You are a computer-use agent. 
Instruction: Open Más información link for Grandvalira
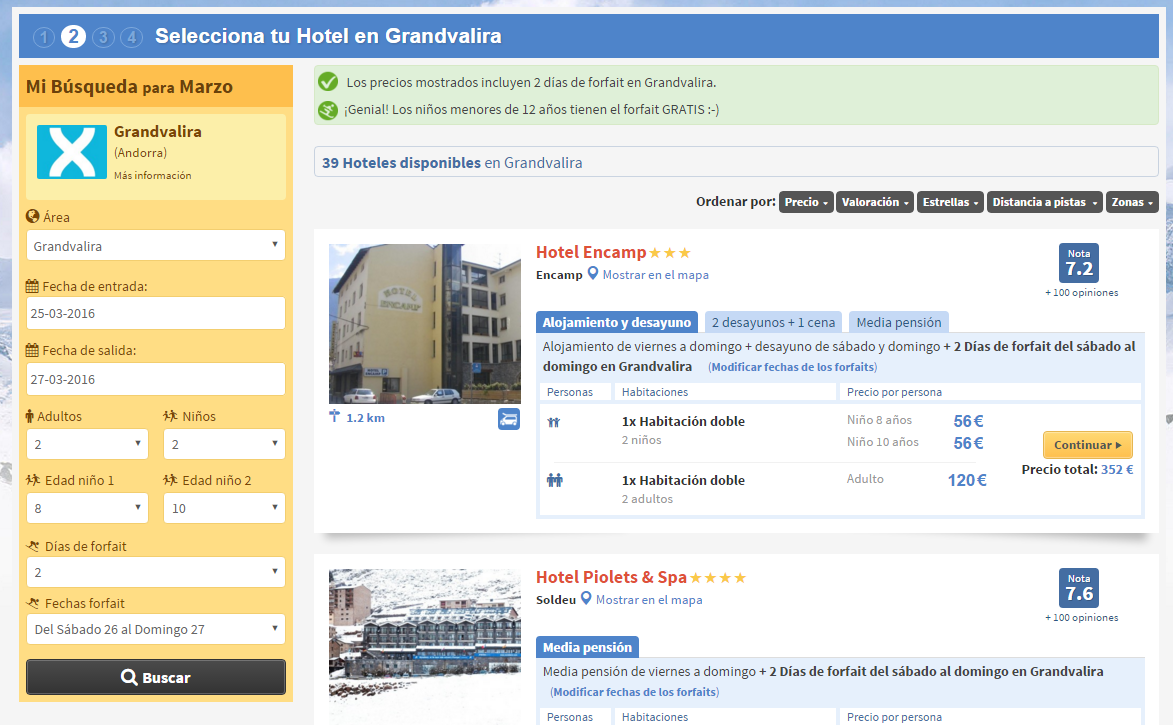click(x=153, y=175)
